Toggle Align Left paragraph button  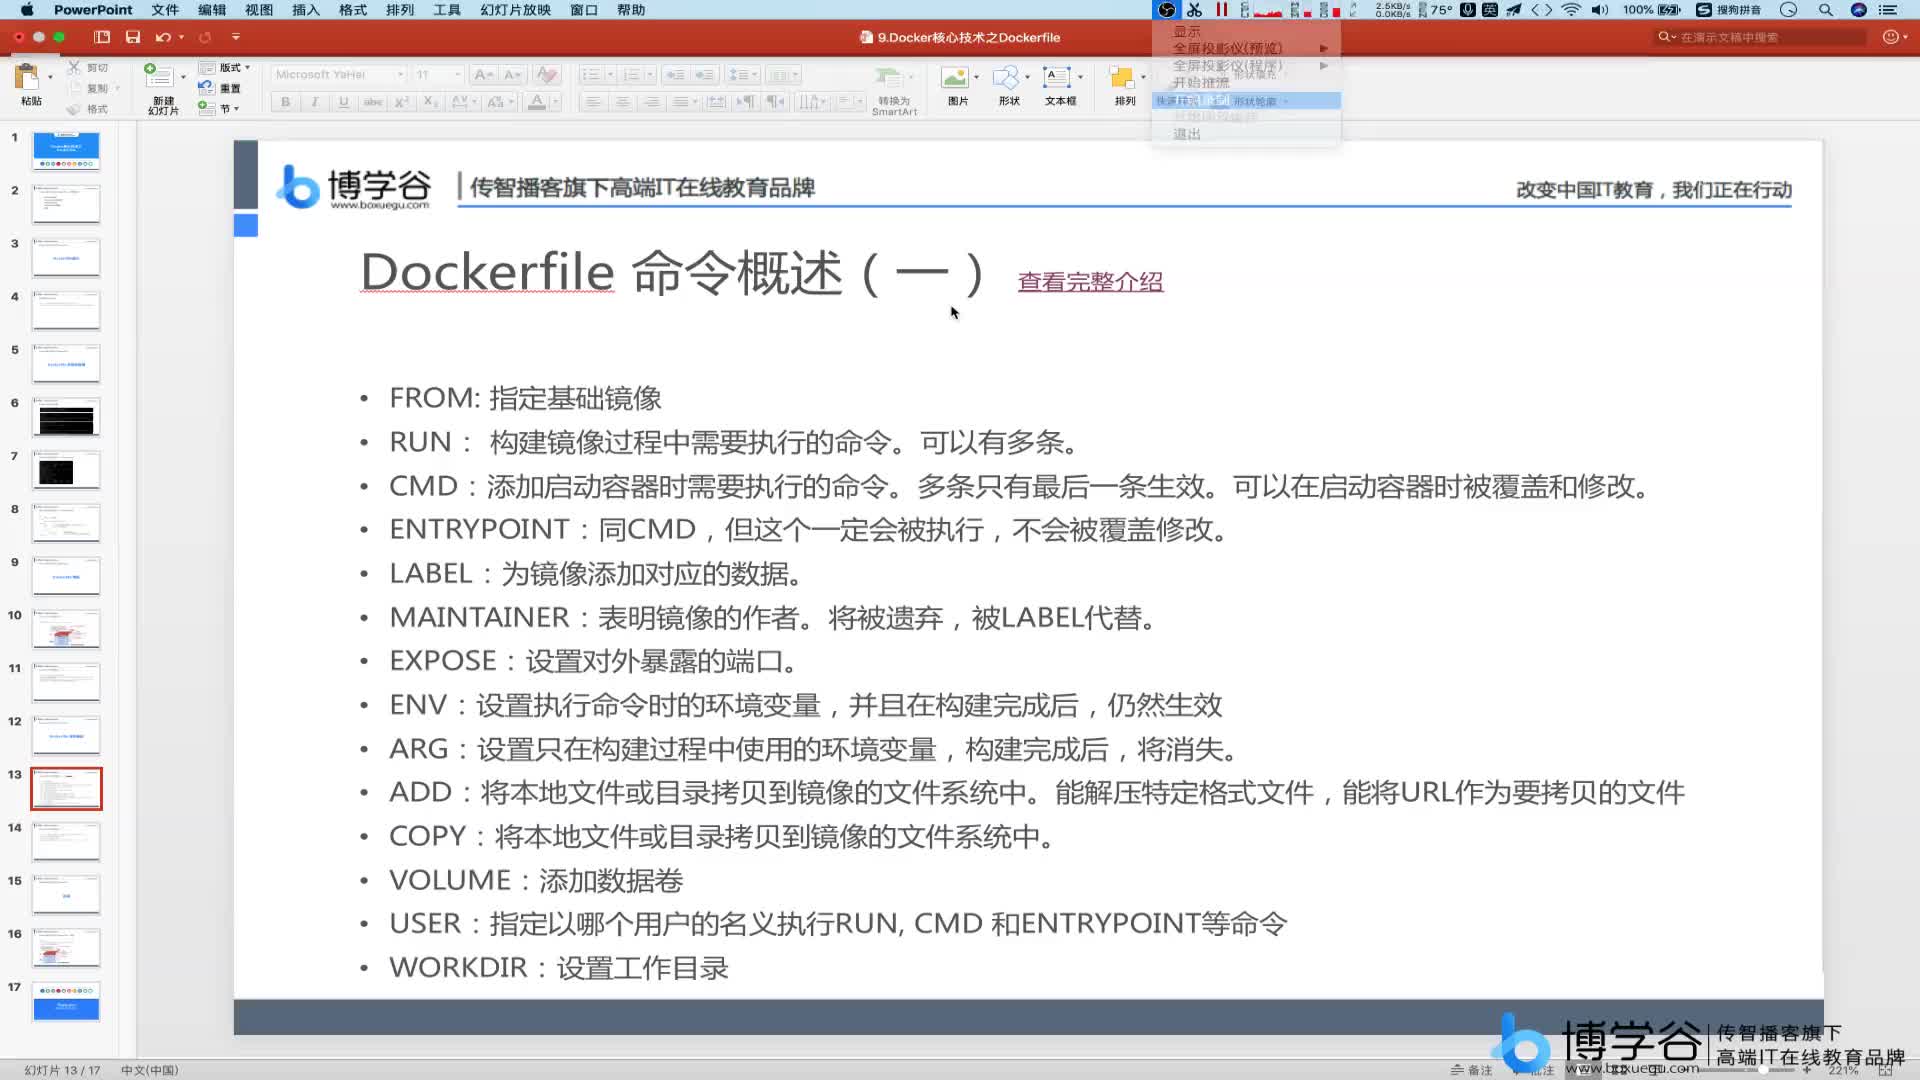pos(593,102)
